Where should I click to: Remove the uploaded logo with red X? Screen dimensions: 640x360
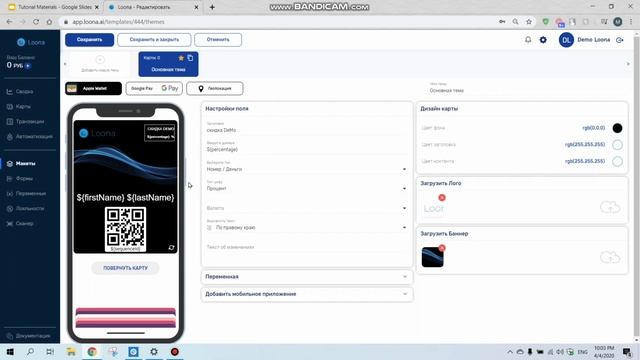coord(442,198)
